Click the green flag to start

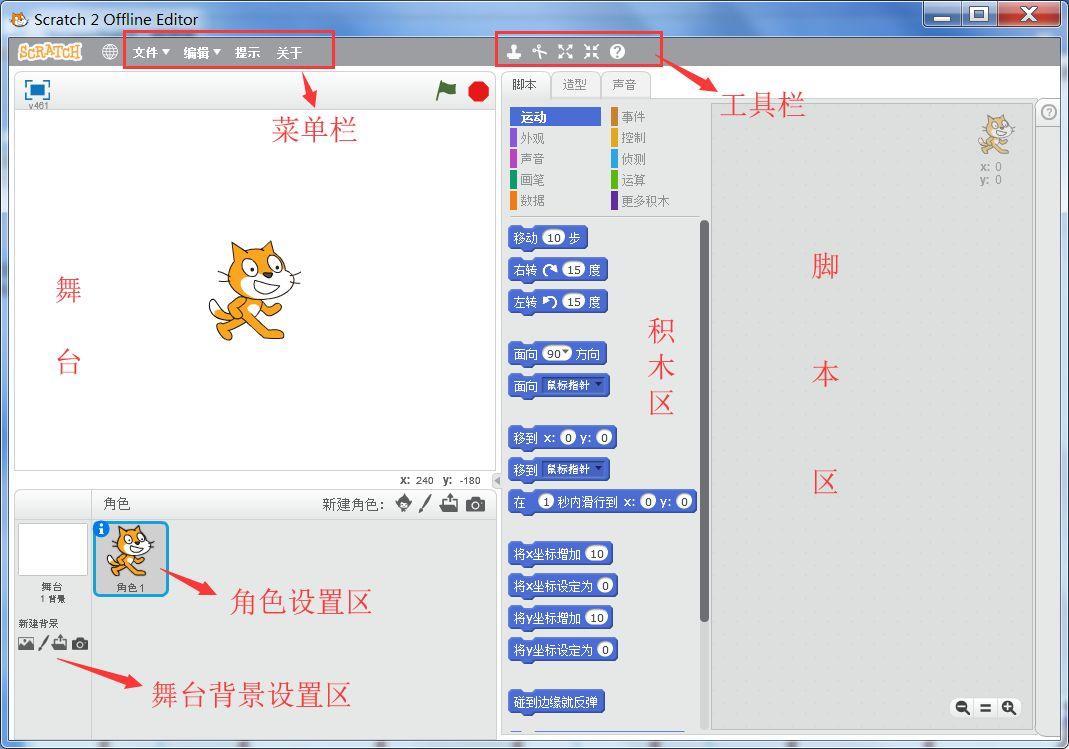pyautogui.click(x=446, y=91)
